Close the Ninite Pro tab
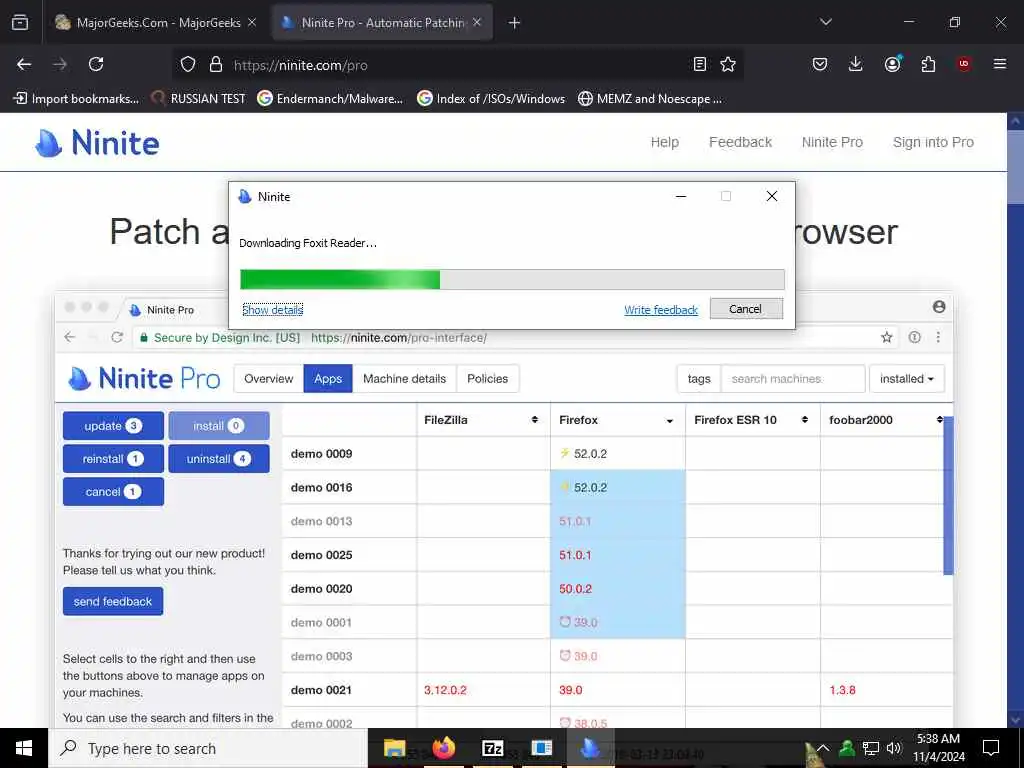 tap(477, 22)
